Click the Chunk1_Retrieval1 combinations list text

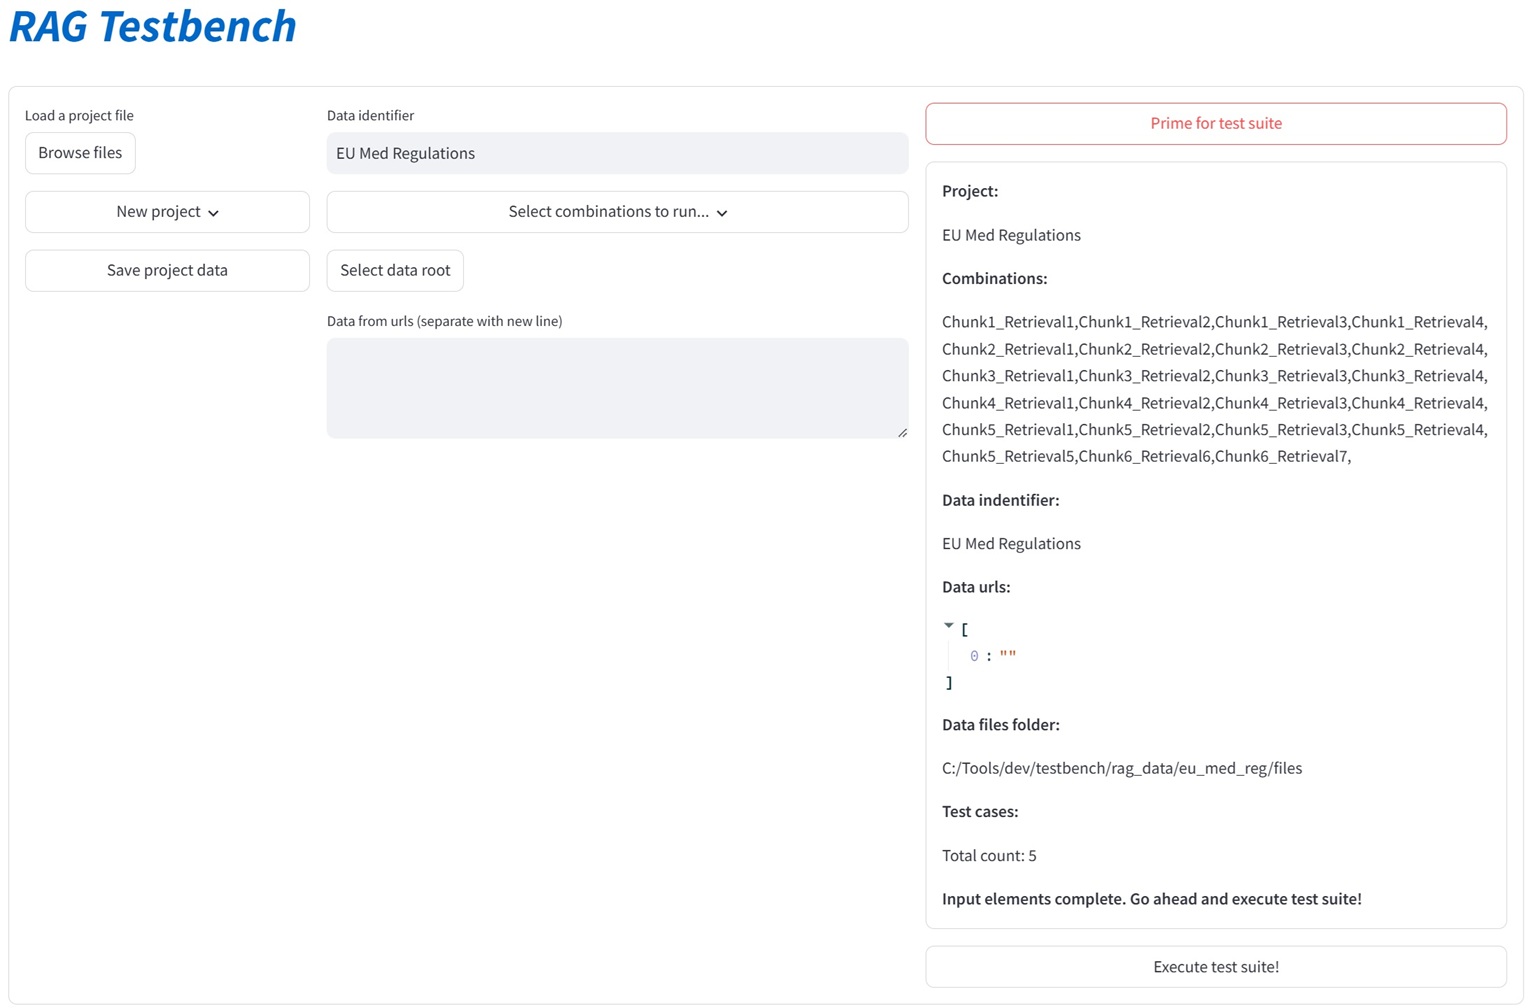pyautogui.click(x=1008, y=322)
